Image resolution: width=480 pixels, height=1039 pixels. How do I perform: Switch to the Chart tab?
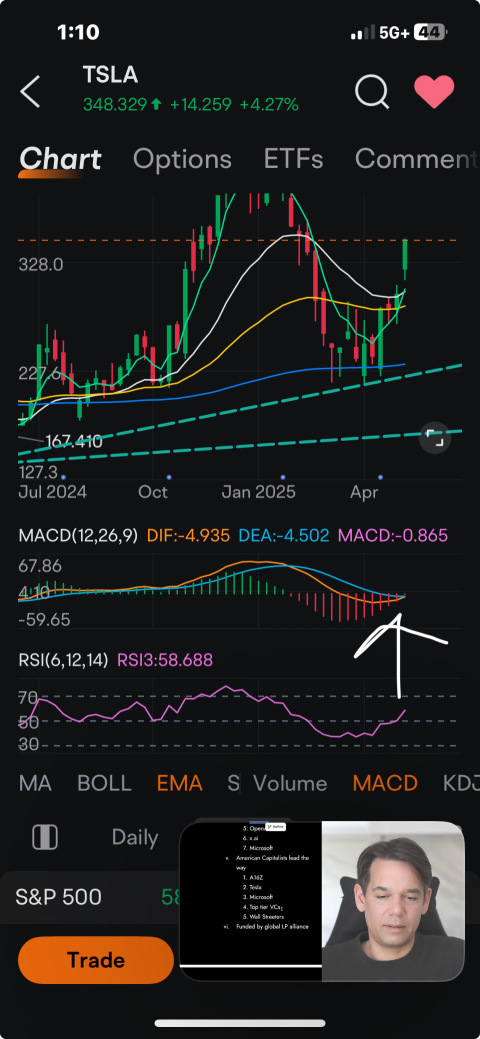point(60,159)
